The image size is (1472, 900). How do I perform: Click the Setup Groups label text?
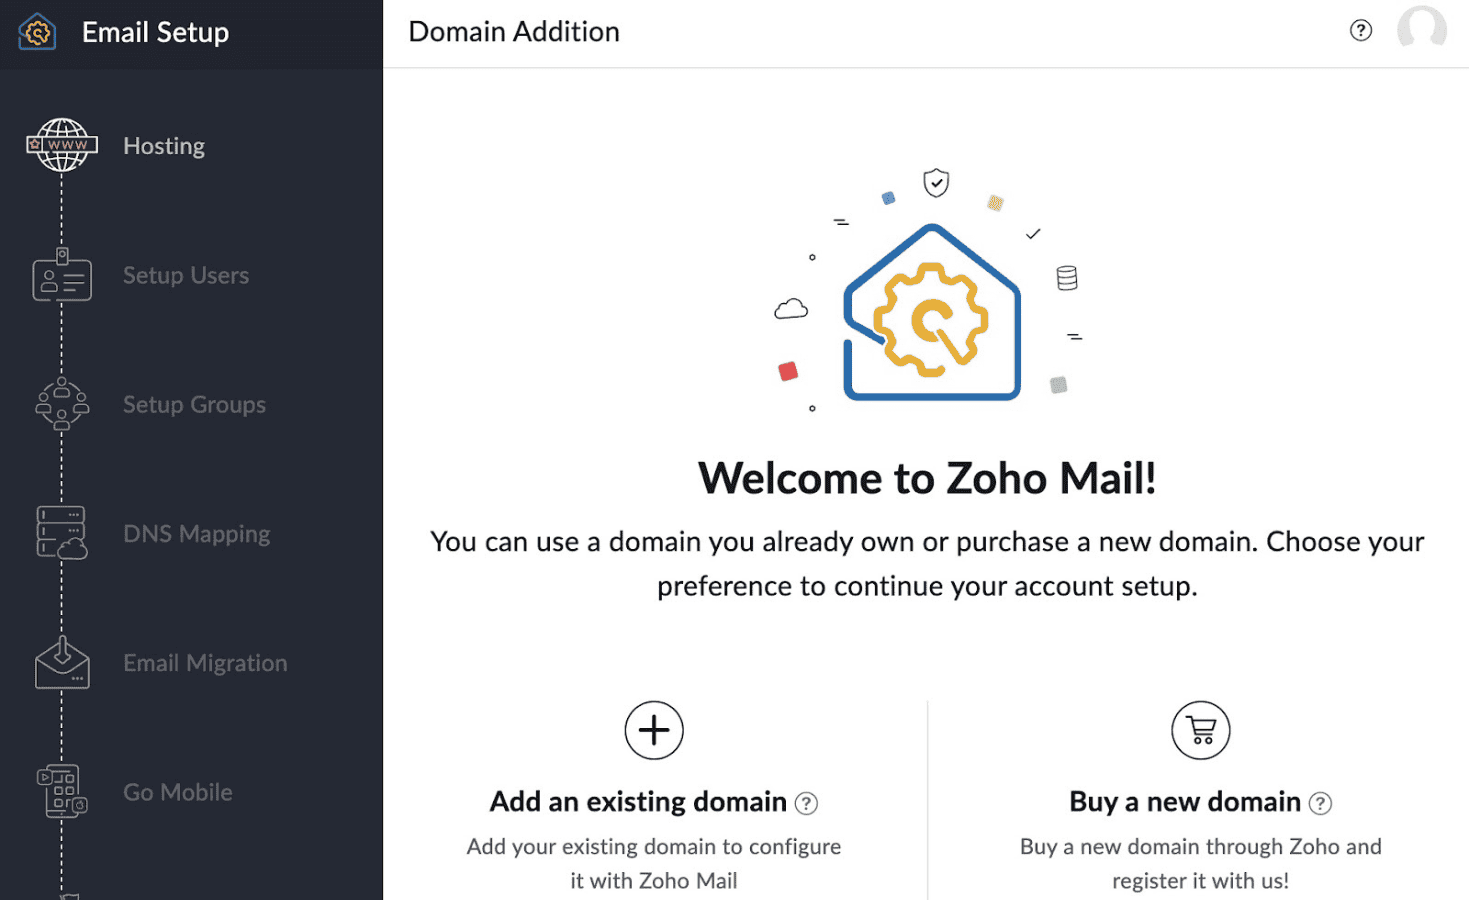[x=194, y=404]
